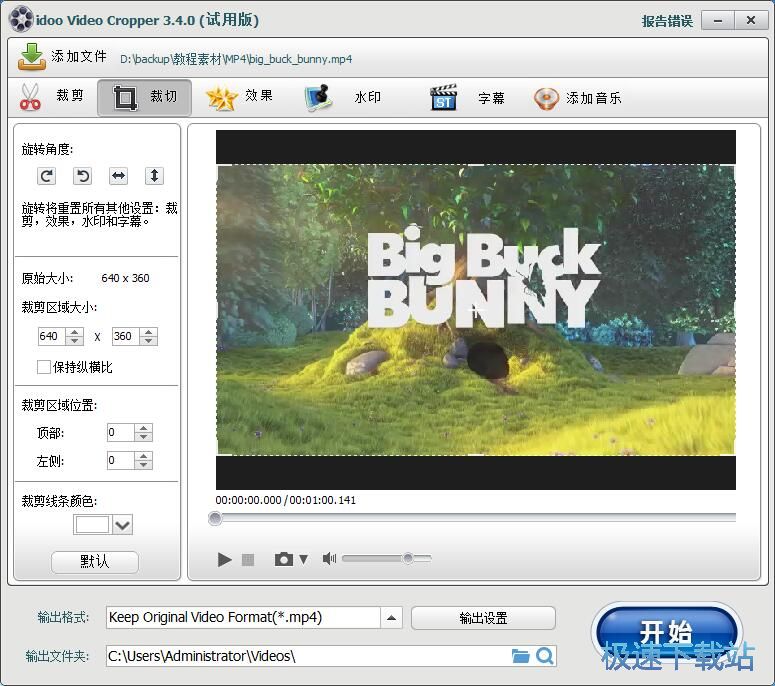Flip video horizontally icon
The width and height of the screenshot is (775, 686).
119,176
